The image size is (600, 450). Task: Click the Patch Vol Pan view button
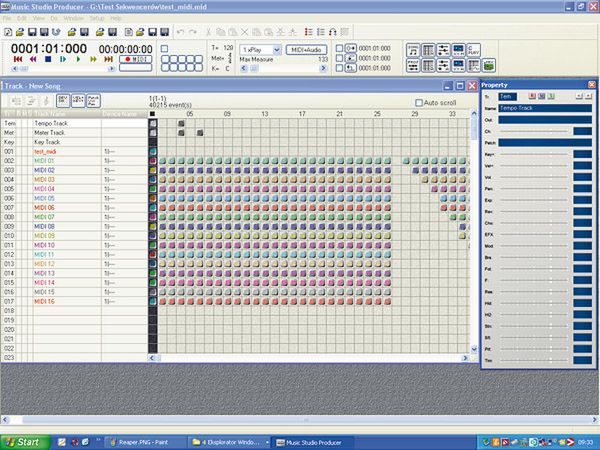[93, 101]
